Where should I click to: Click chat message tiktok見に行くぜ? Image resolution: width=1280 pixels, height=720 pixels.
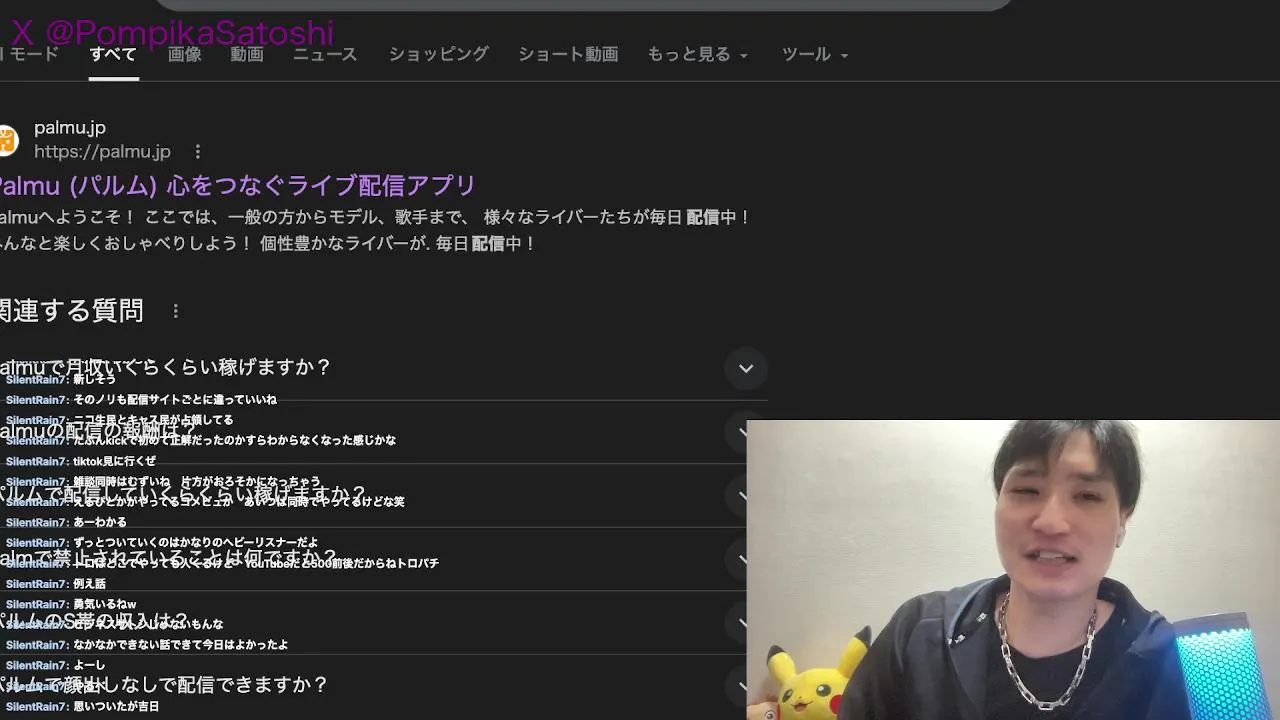[x=114, y=461]
